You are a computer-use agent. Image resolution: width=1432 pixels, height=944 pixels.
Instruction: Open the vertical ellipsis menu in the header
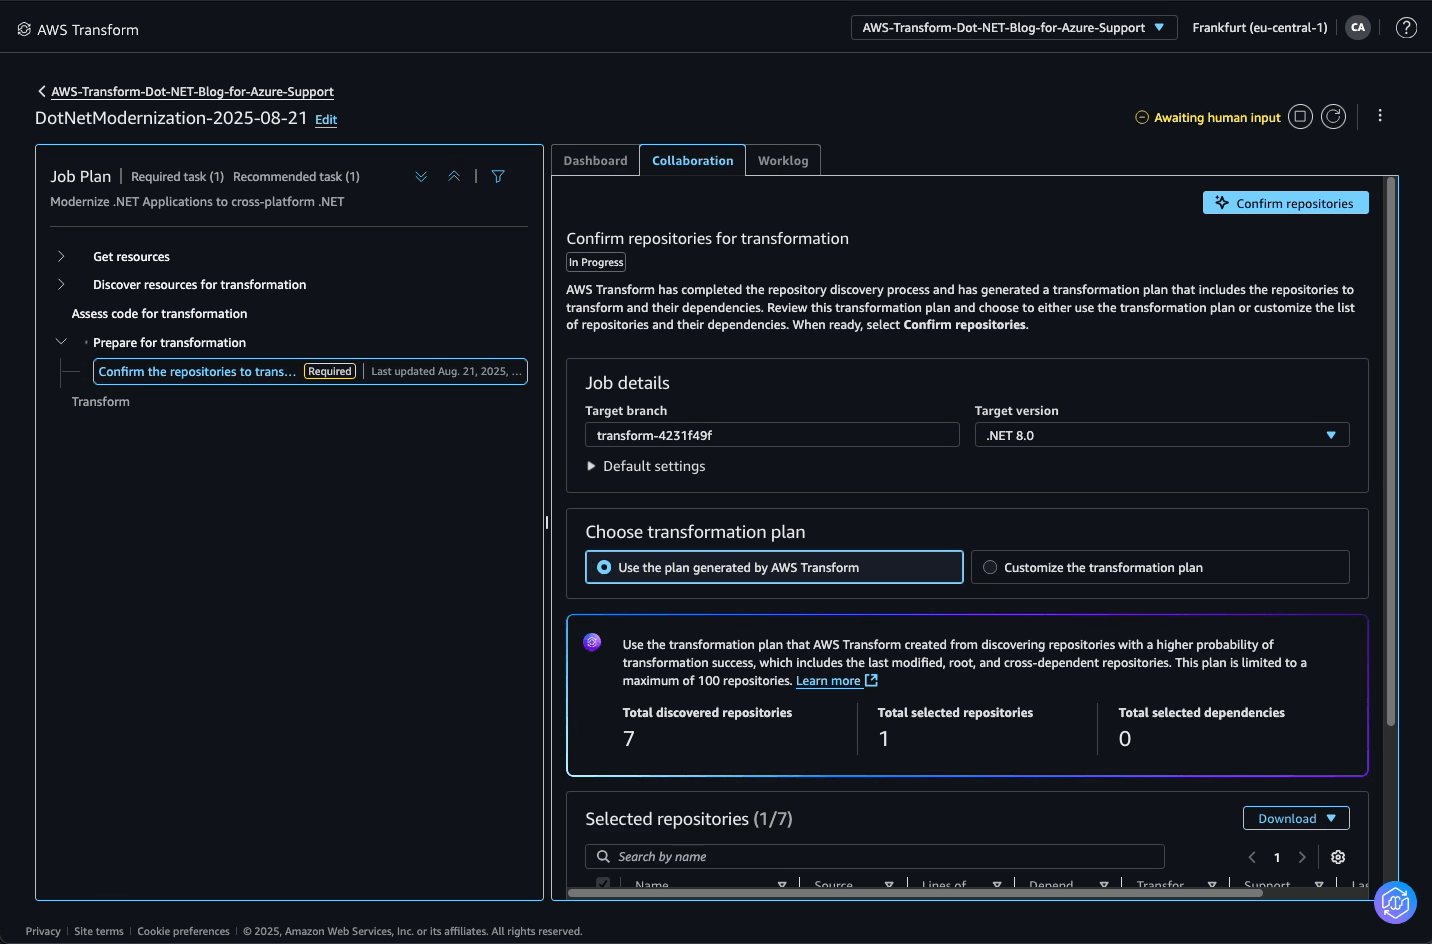click(1380, 115)
